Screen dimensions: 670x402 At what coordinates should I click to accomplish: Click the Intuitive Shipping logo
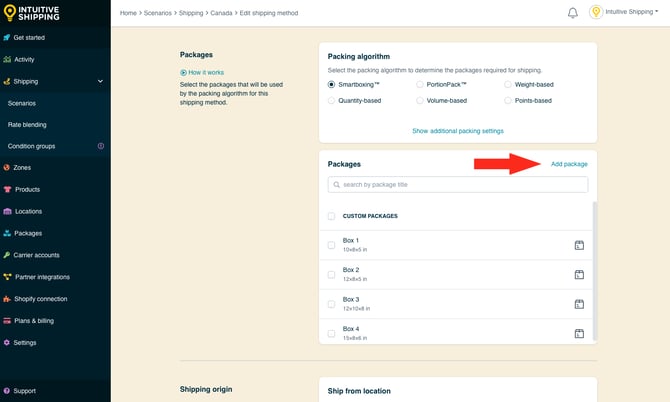(x=31, y=13)
